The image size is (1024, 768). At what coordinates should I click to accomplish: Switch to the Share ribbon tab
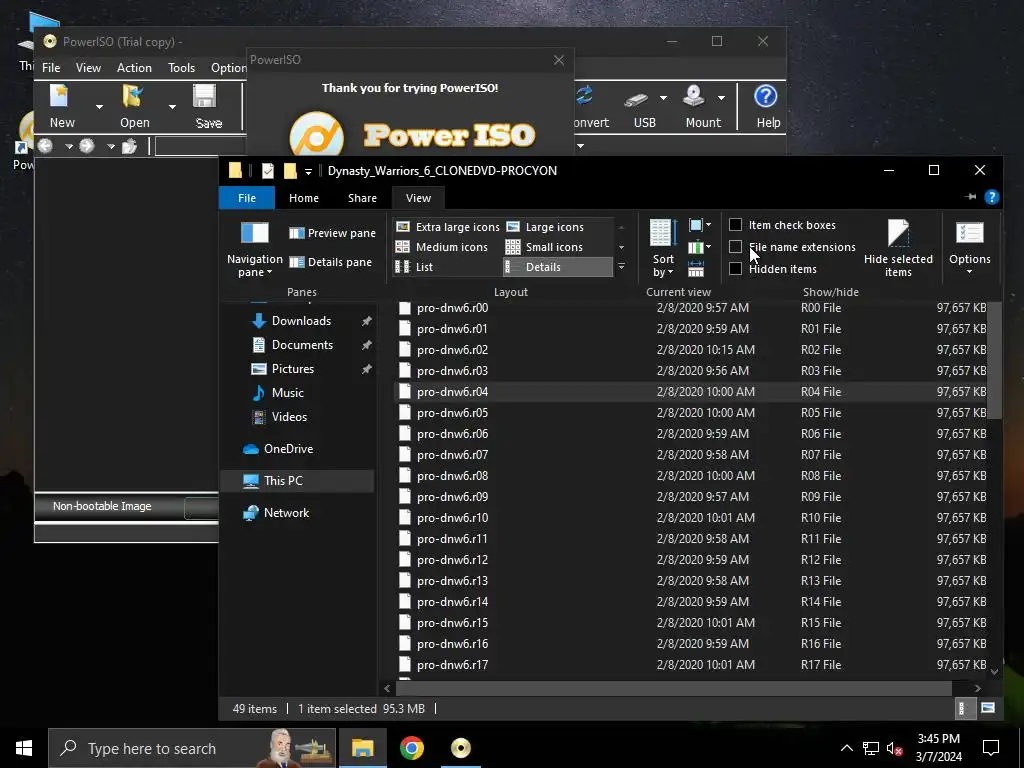click(x=362, y=198)
